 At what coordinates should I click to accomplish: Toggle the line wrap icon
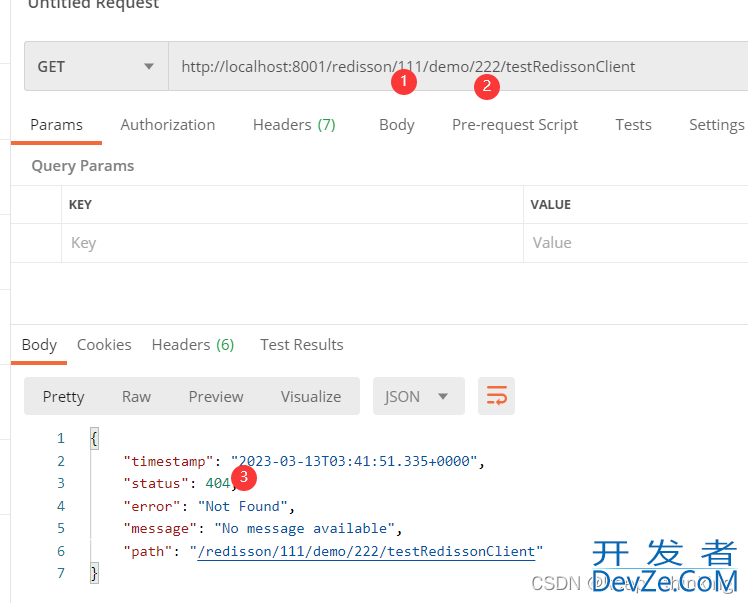pyautogui.click(x=496, y=396)
